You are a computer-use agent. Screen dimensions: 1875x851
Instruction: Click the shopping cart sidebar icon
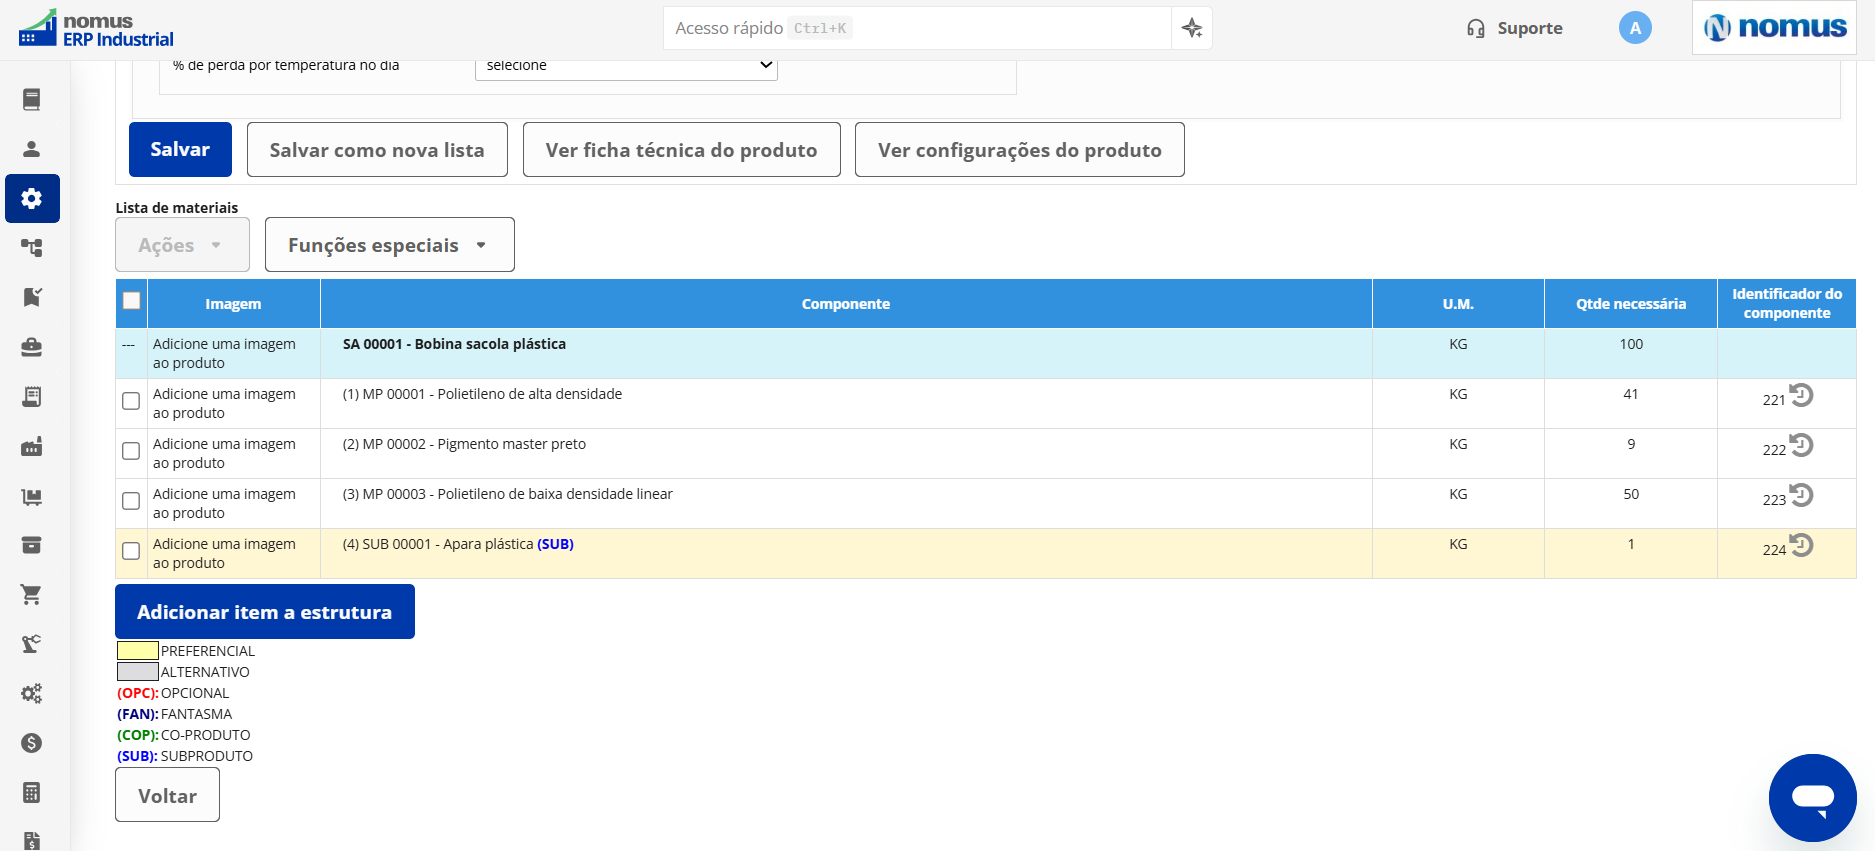coord(32,595)
